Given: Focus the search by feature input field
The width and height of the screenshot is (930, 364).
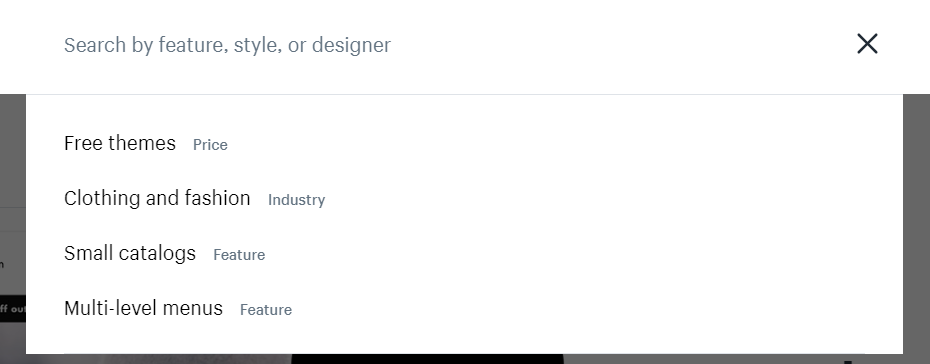Looking at the screenshot, I should pyautogui.click(x=439, y=45).
